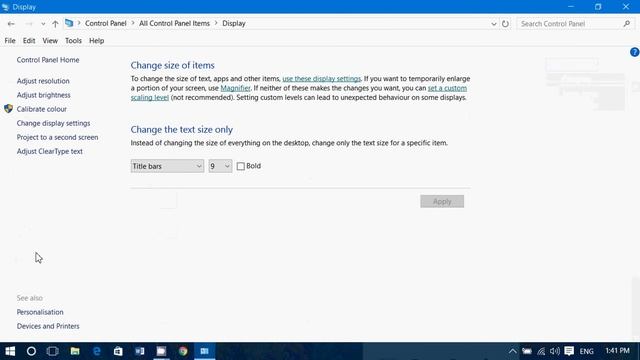Open the Windows Start menu
The image size is (640, 360).
coord(10,351)
